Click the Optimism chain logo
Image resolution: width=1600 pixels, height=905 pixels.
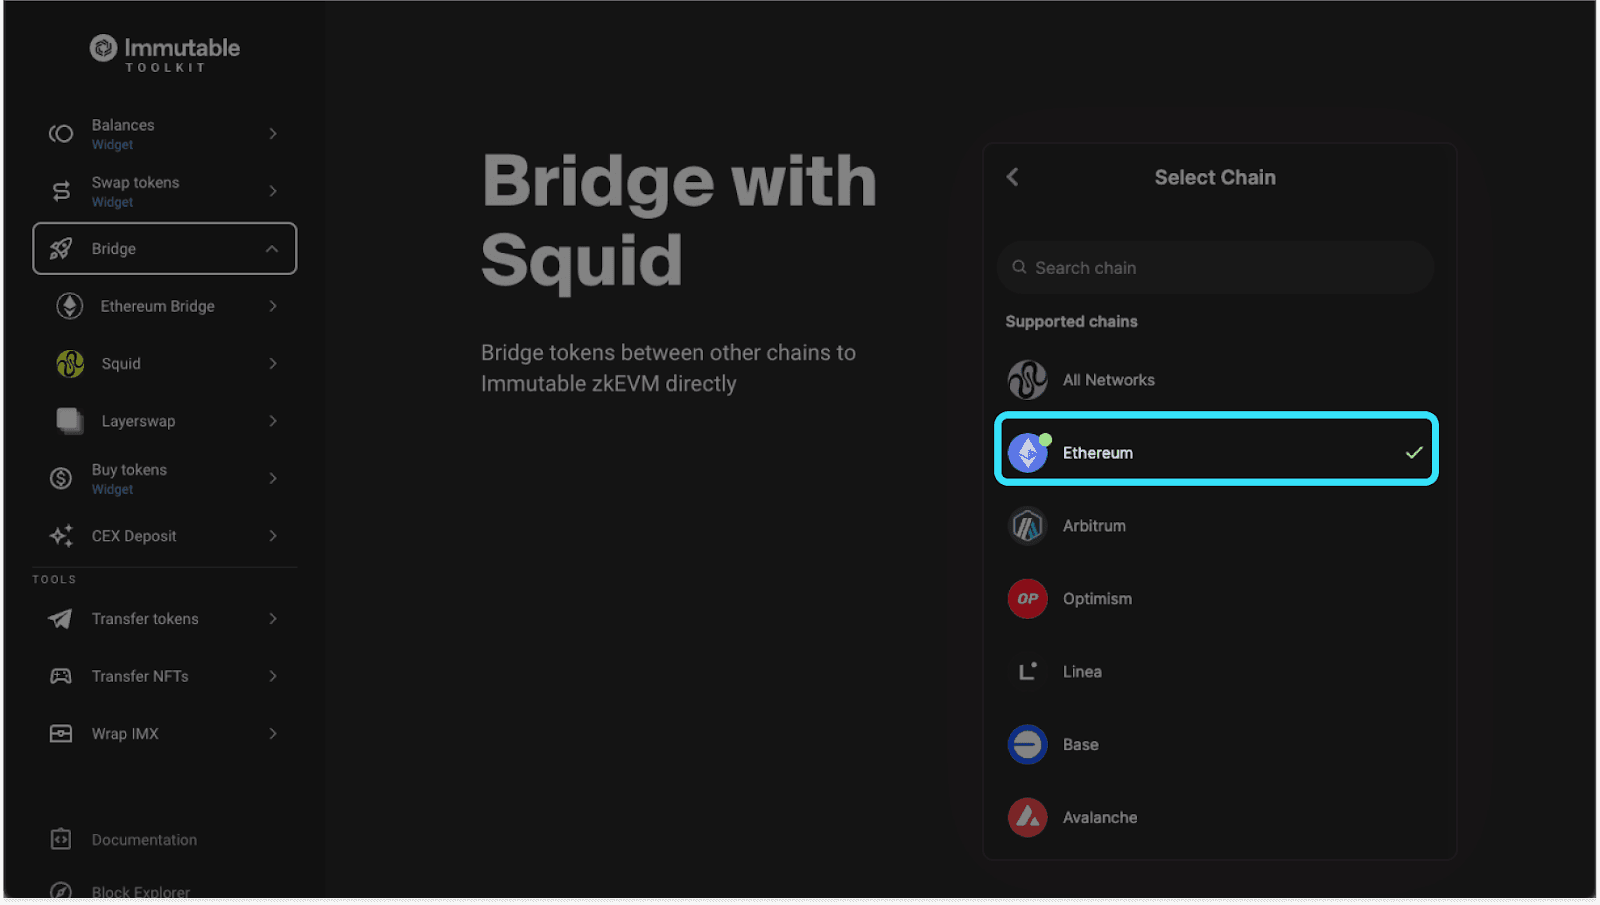tap(1027, 598)
